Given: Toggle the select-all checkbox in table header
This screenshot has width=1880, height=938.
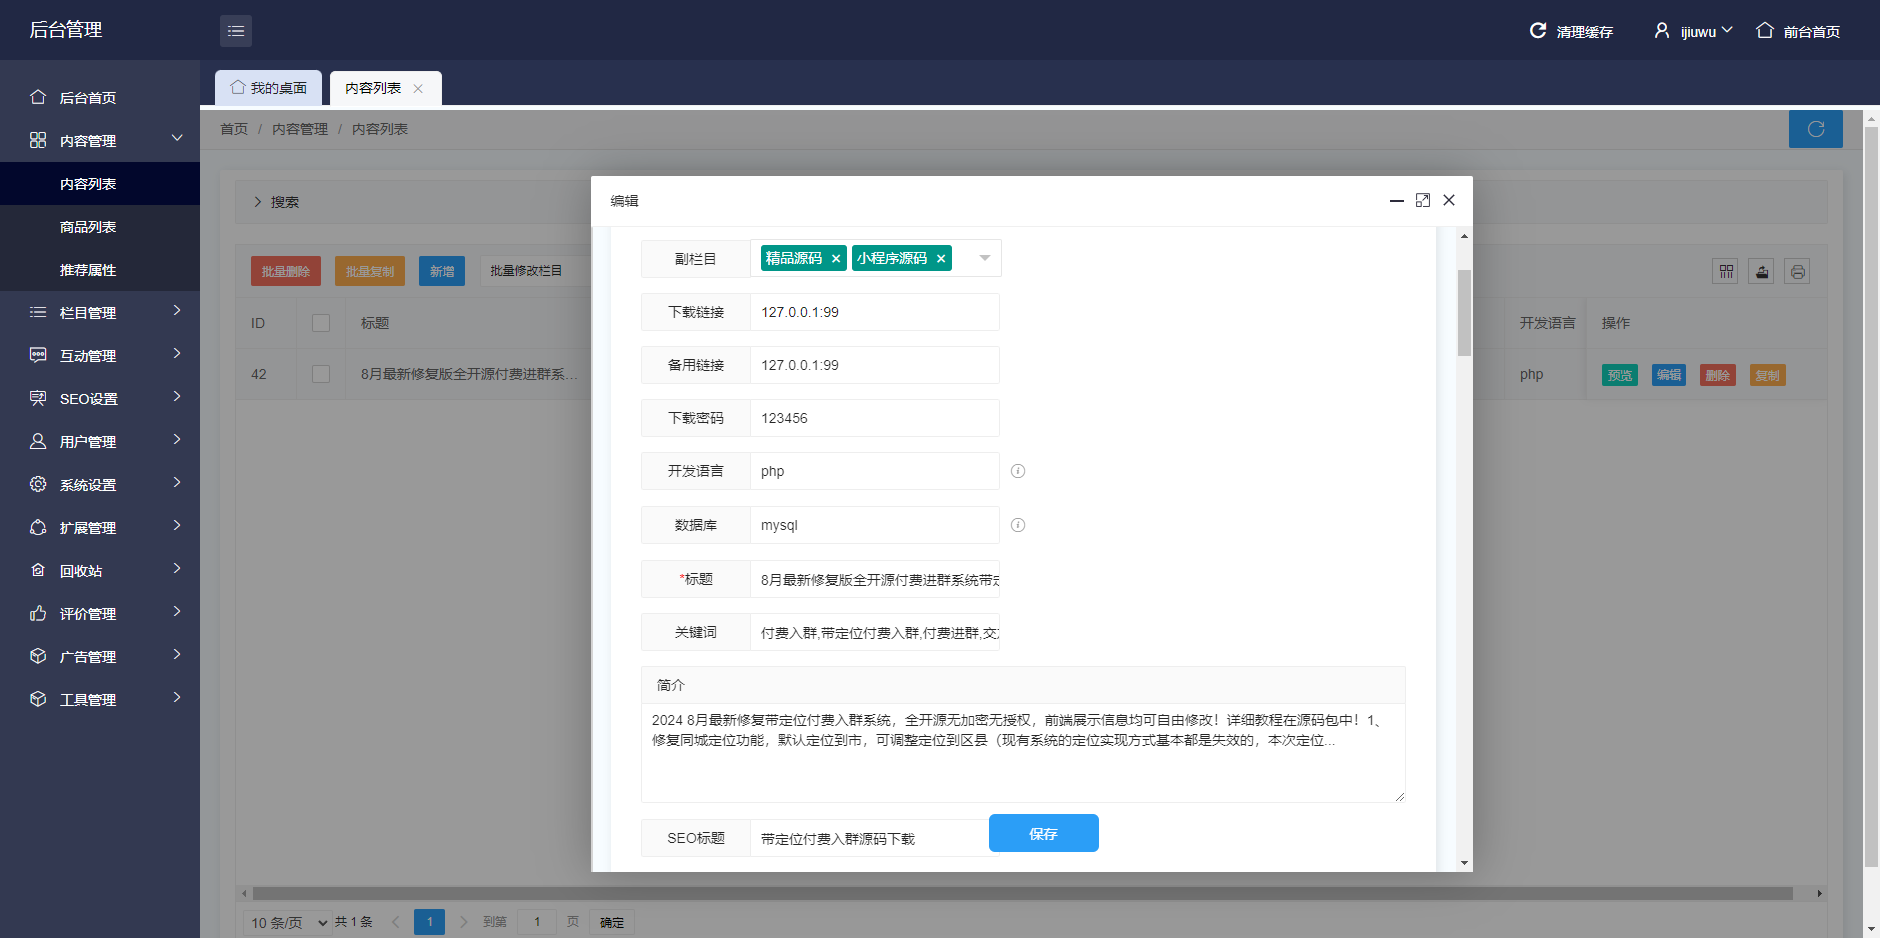Looking at the screenshot, I should tap(320, 323).
